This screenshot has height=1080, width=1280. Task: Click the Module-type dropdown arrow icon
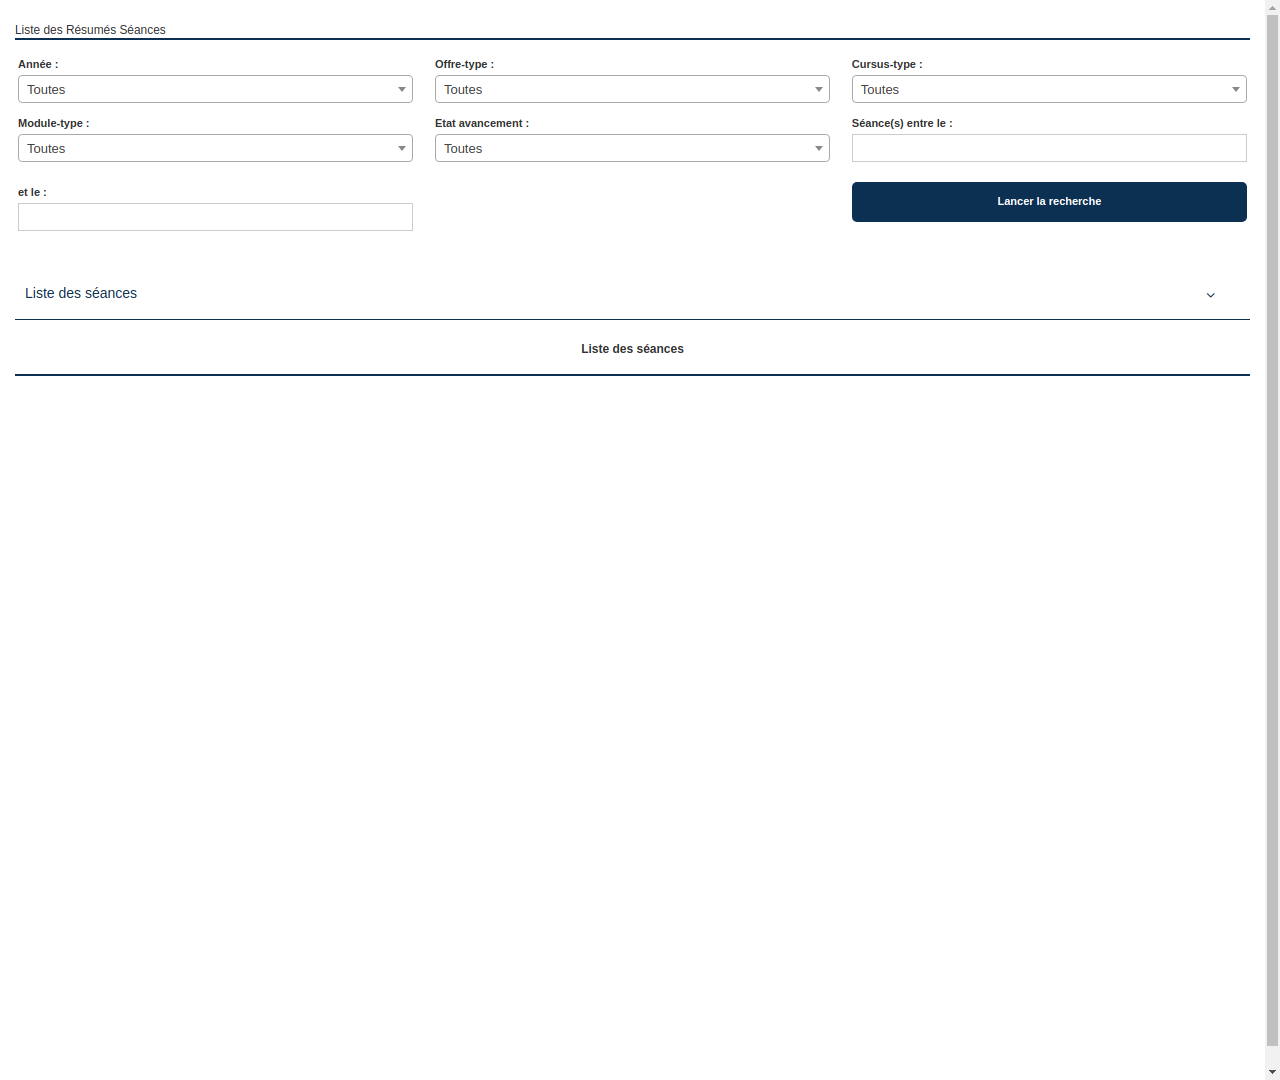tap(402, 148)
